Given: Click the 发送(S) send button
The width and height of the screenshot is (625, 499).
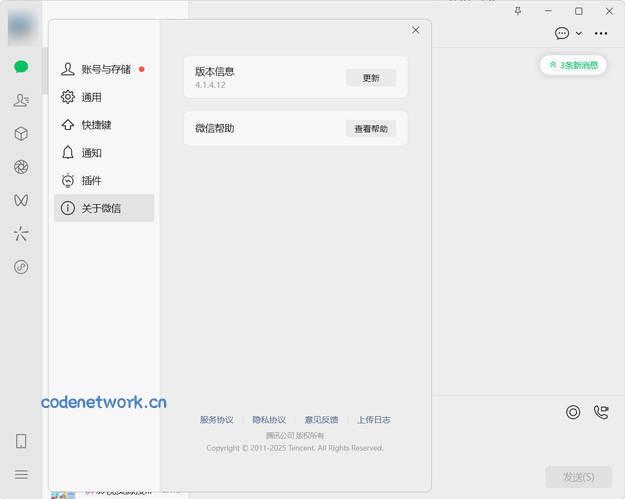Looking at the screenshot, I should (x=578, y=477).
